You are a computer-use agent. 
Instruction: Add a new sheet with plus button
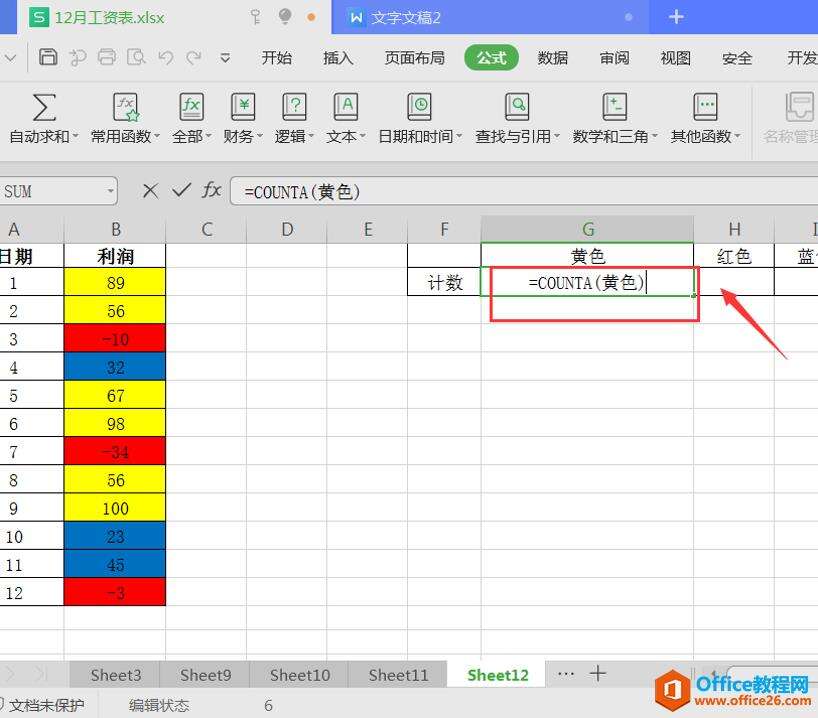click(598, 673)
